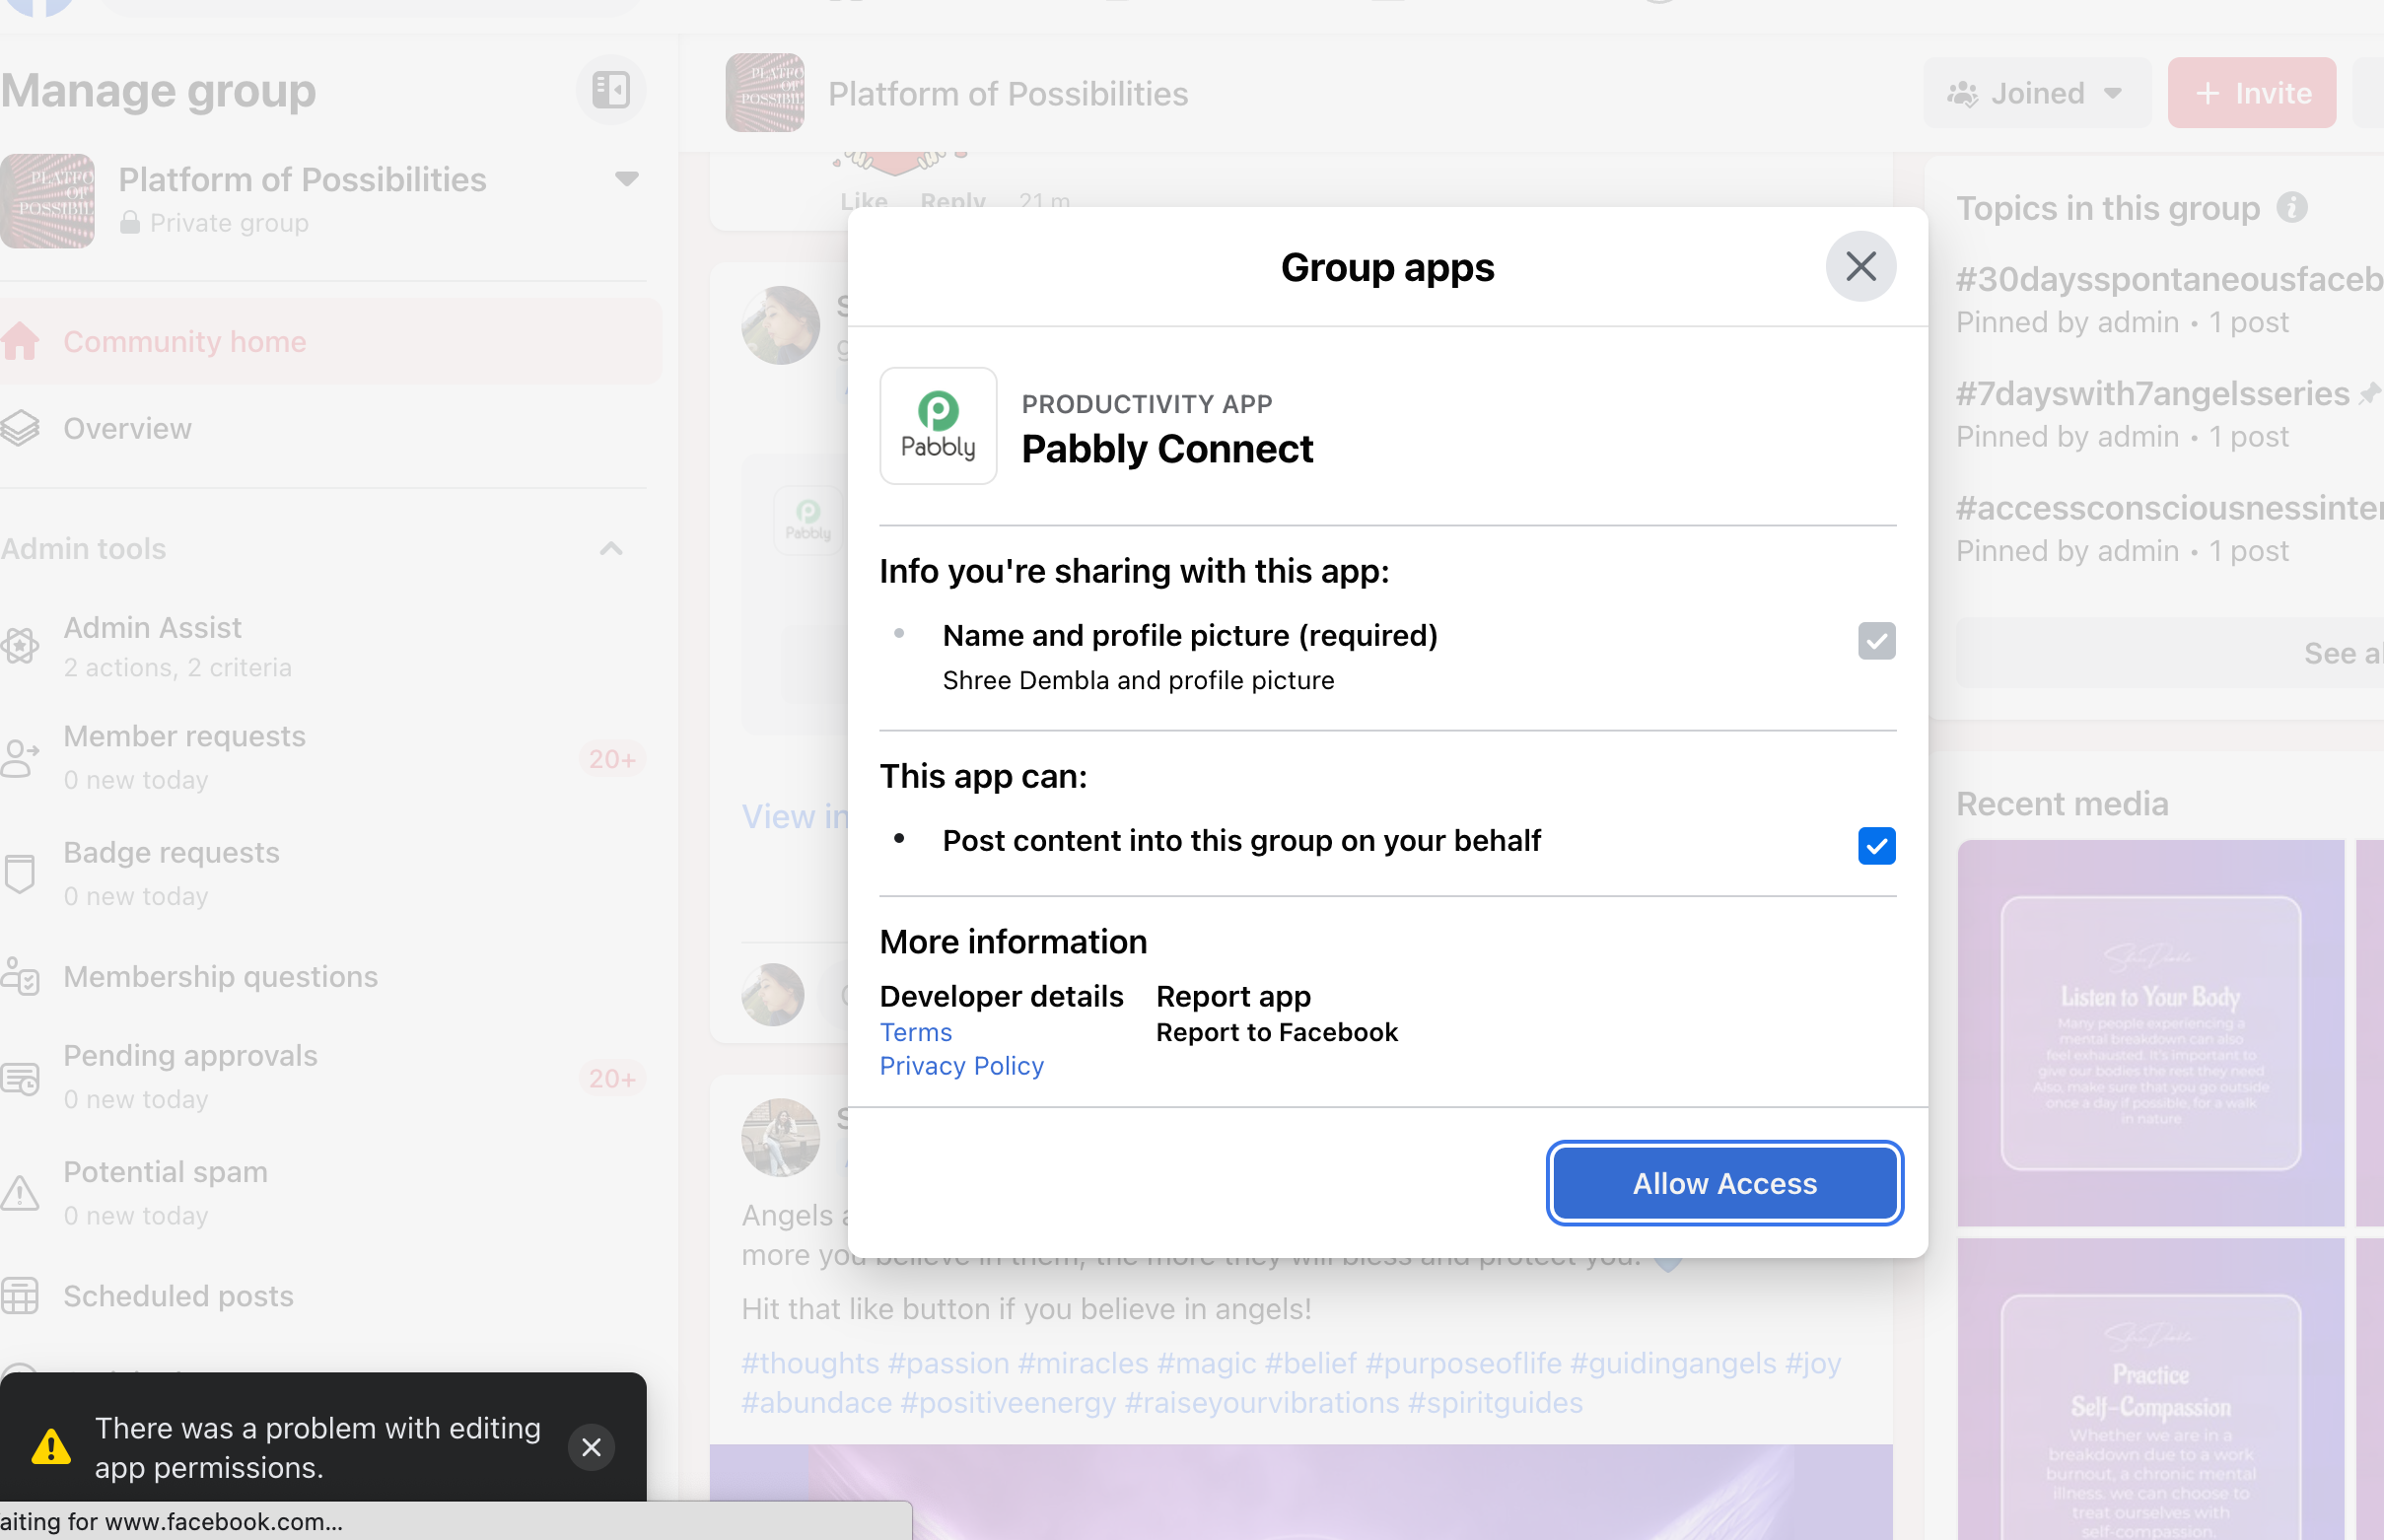
Task: Click the #spiritguides hashtag in the post
Action: point(1495,1403)
